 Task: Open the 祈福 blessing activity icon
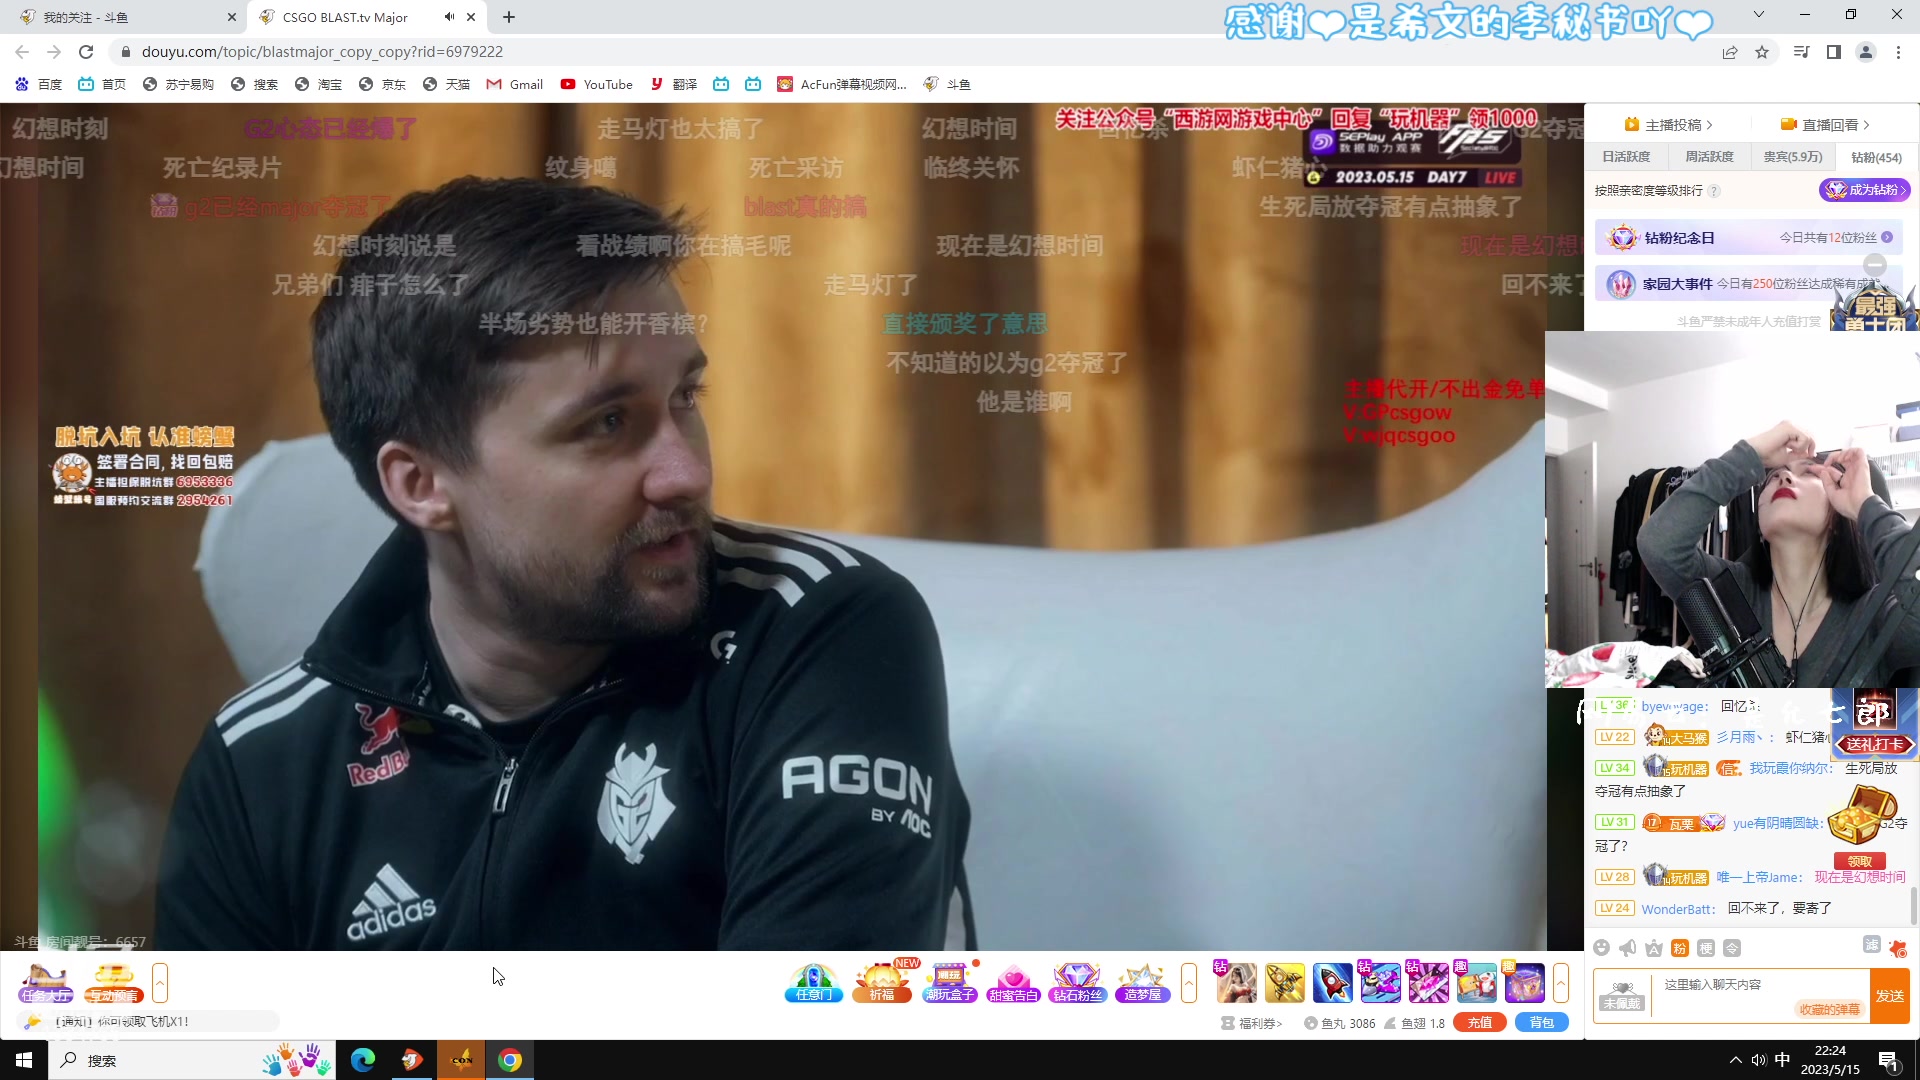[882, 983]
